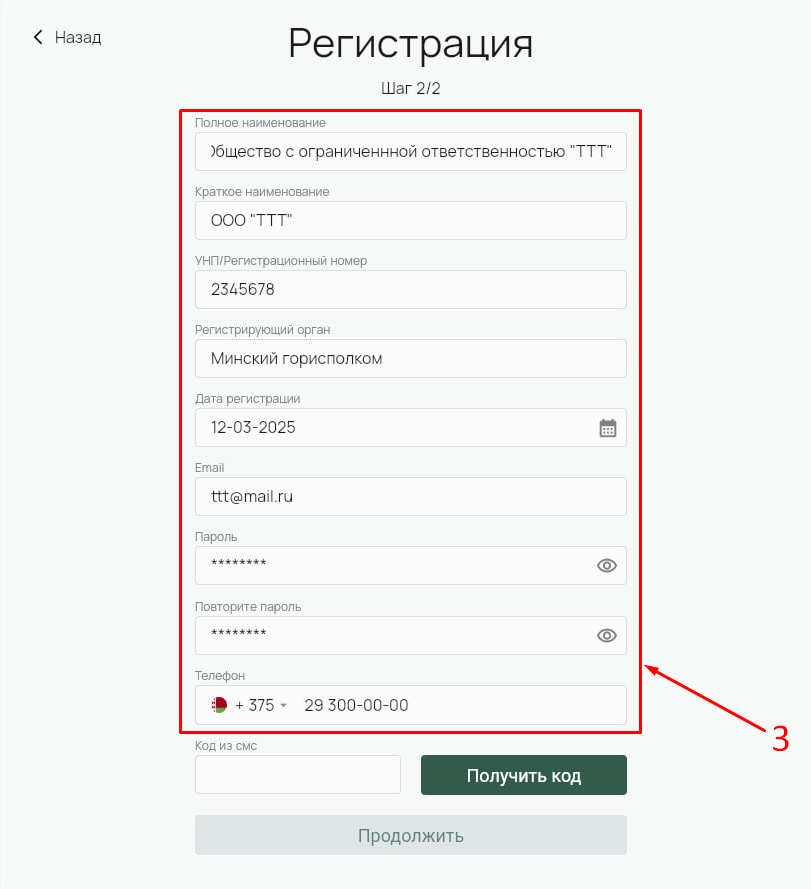
Task: Click the Email input with ttt@mail.ru
Action: 411,497
